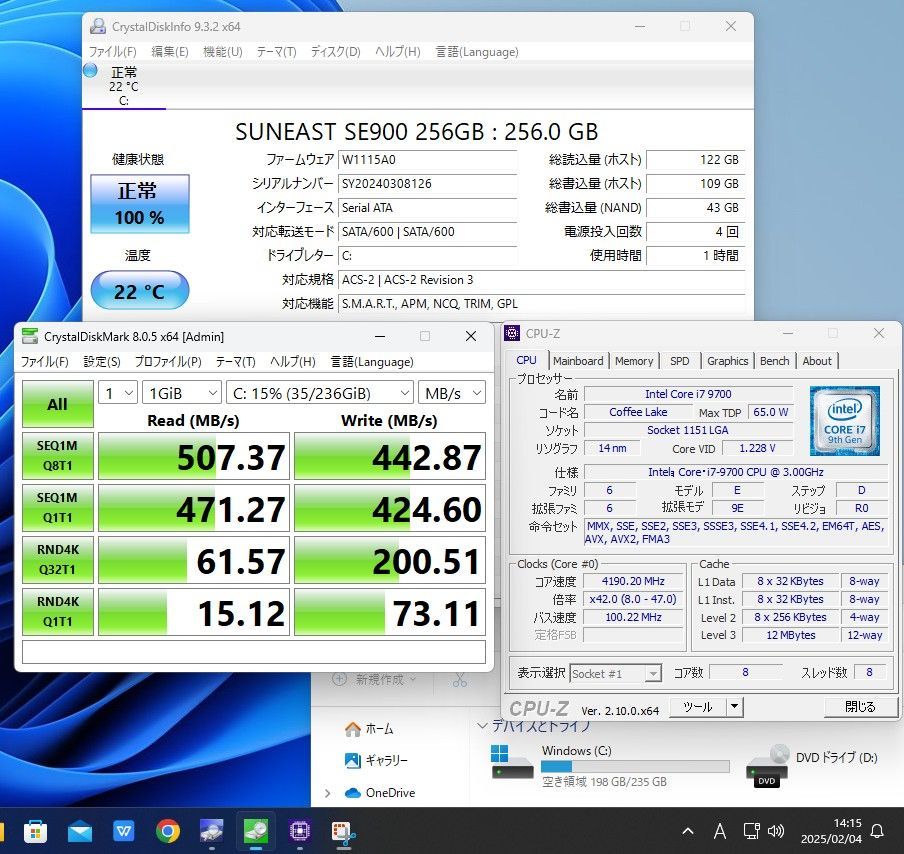Switch to CrystalDiskInfo taskbar icon
This screenshot has height=854, width=904.
212,831
